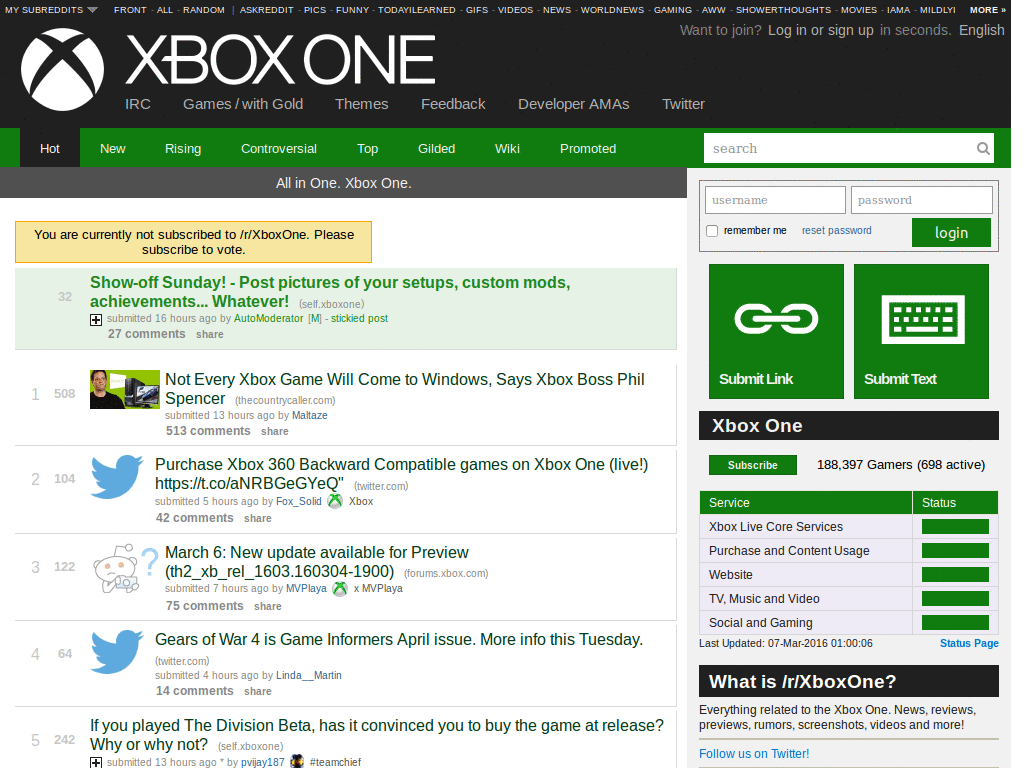This screenshot has height=768, width=1024.
Task: Open Maltaze user profile
Action: (310, 415)
